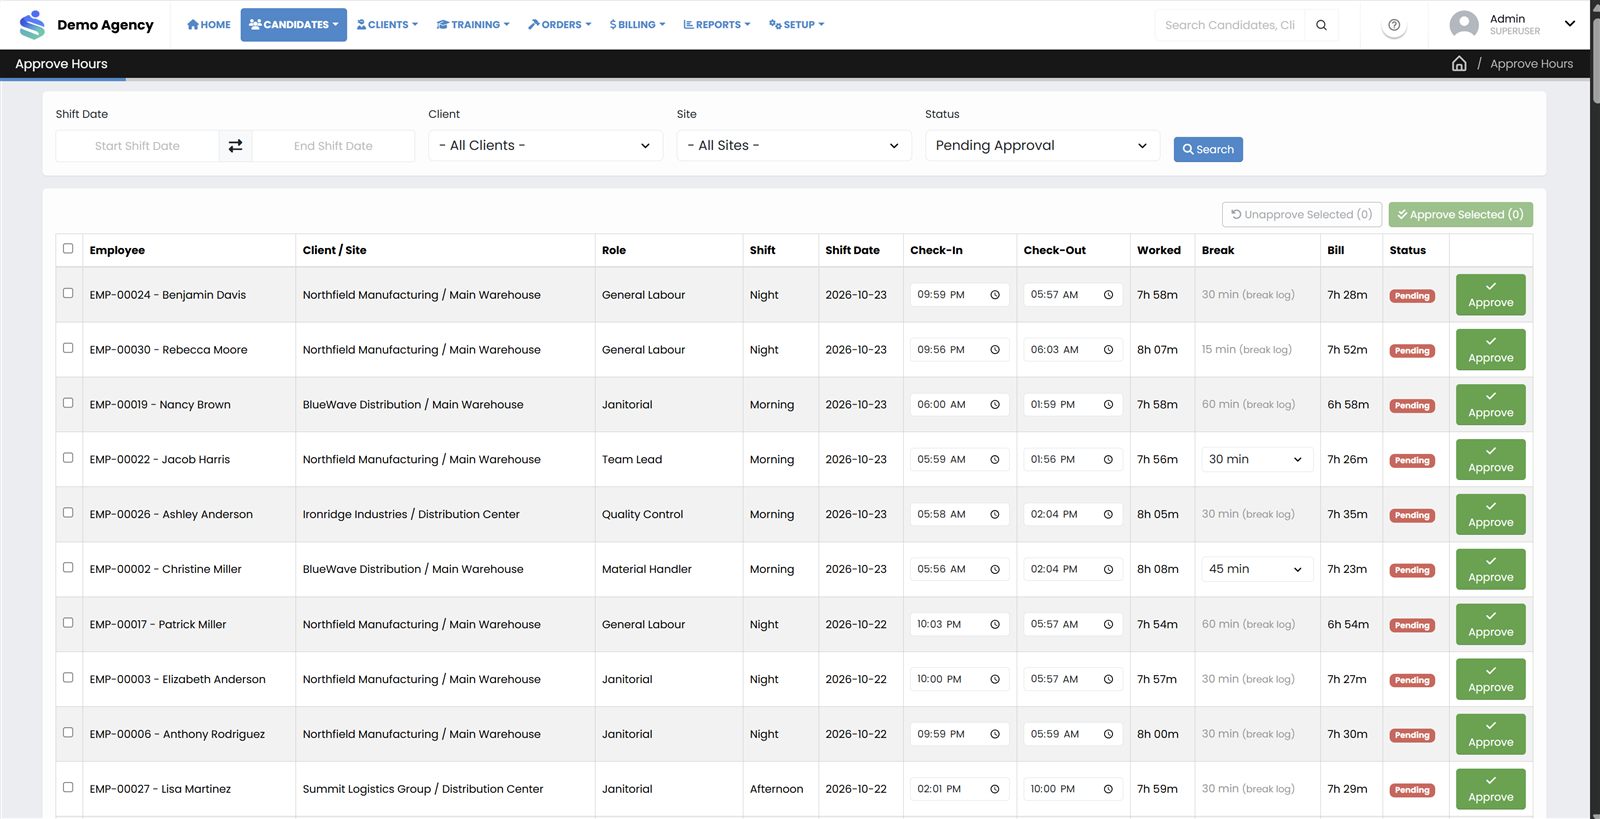Expand the Admin account menu chevron

1570,24
